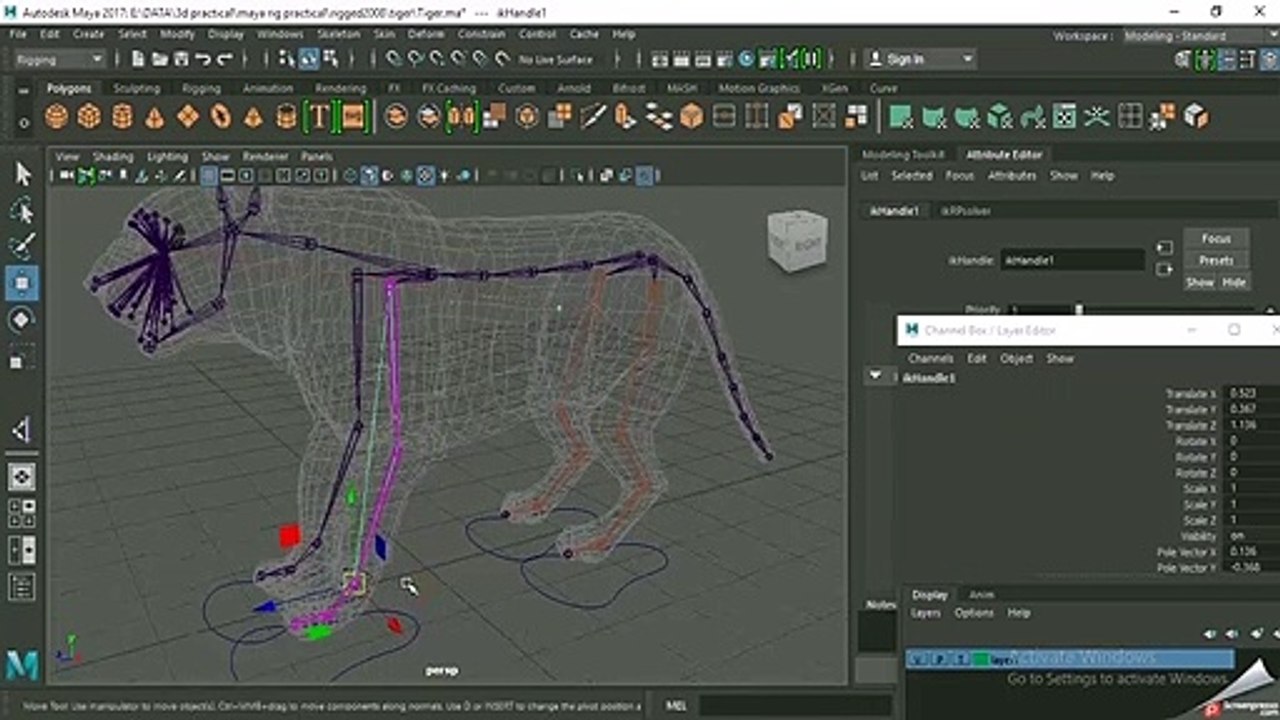Toggle the P playback box in layer1
Image resolution: width=1280 pixels, height=720 pixels.
pyautogui.click(x=940, y=660)
